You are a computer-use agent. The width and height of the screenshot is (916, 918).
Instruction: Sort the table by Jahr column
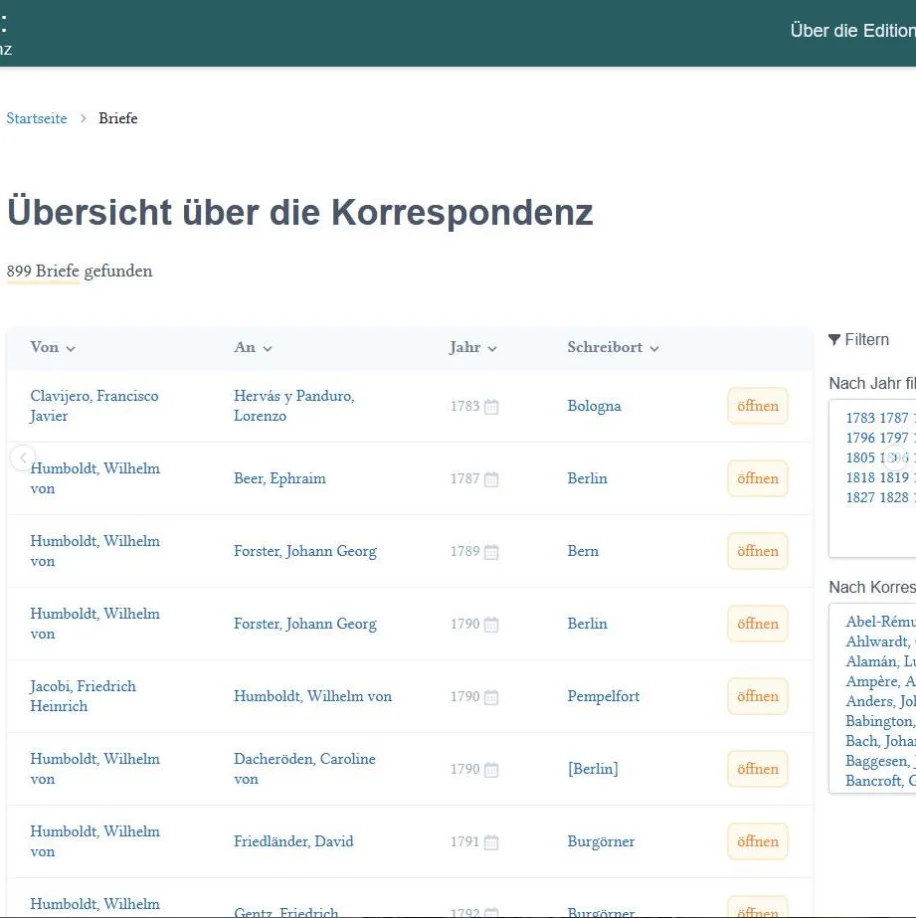pyautogui.click(x=473, y=348)
